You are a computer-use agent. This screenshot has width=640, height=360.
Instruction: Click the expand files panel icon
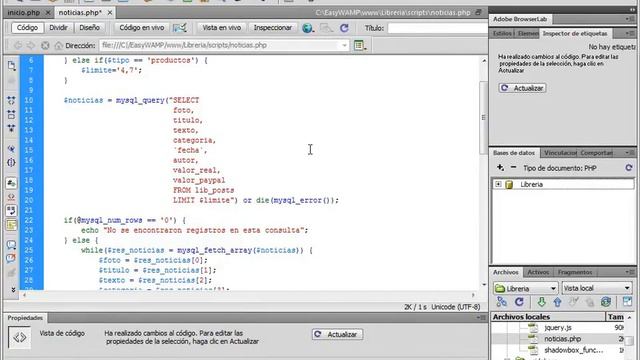pyautogui.click(x=627, y=302)
